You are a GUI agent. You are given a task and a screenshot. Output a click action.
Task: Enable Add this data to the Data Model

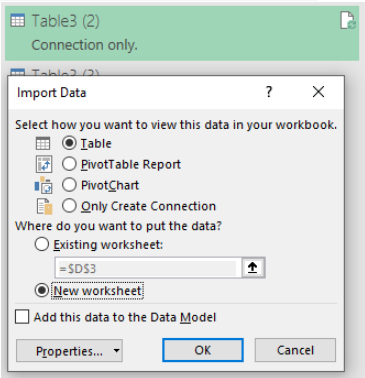coord(22,317)
